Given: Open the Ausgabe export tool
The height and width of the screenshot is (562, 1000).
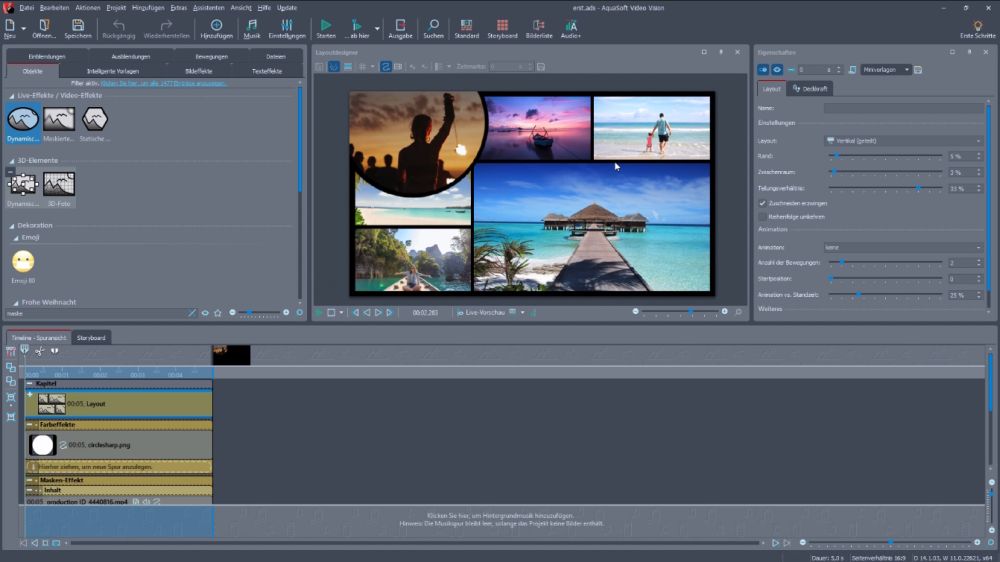Looking at the screenshot, I should (x=400, y=25).
